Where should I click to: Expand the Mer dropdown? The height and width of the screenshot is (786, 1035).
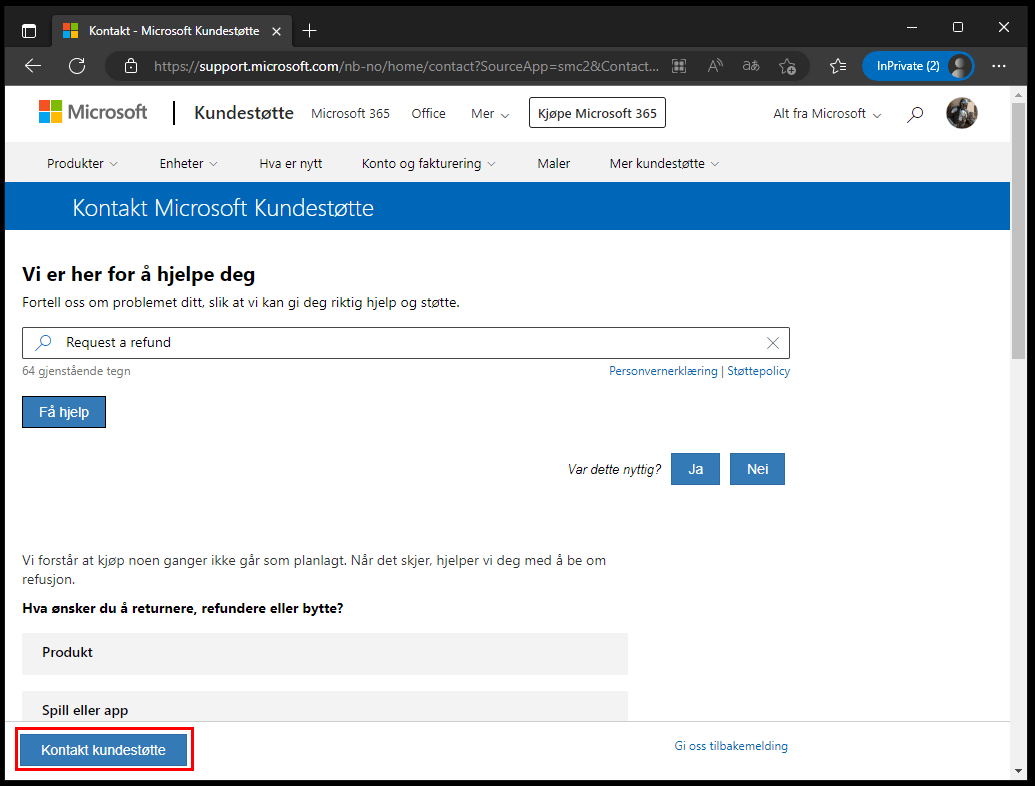(x=490, y=114)
